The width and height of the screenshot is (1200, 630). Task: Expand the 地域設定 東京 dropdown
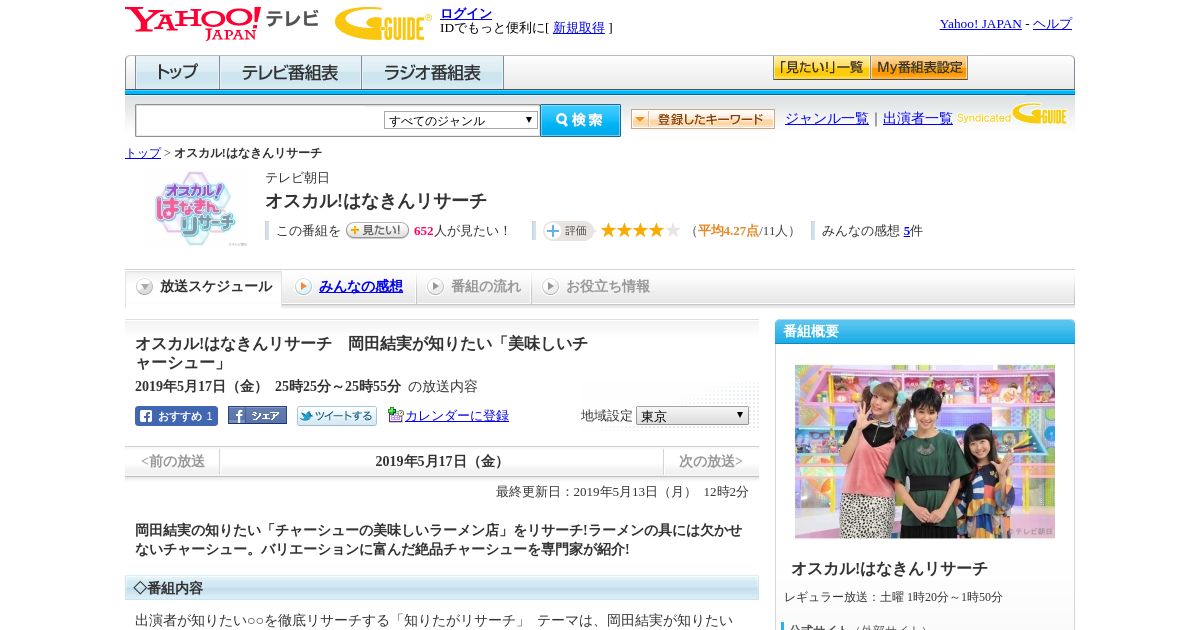[x=692, y=415]
